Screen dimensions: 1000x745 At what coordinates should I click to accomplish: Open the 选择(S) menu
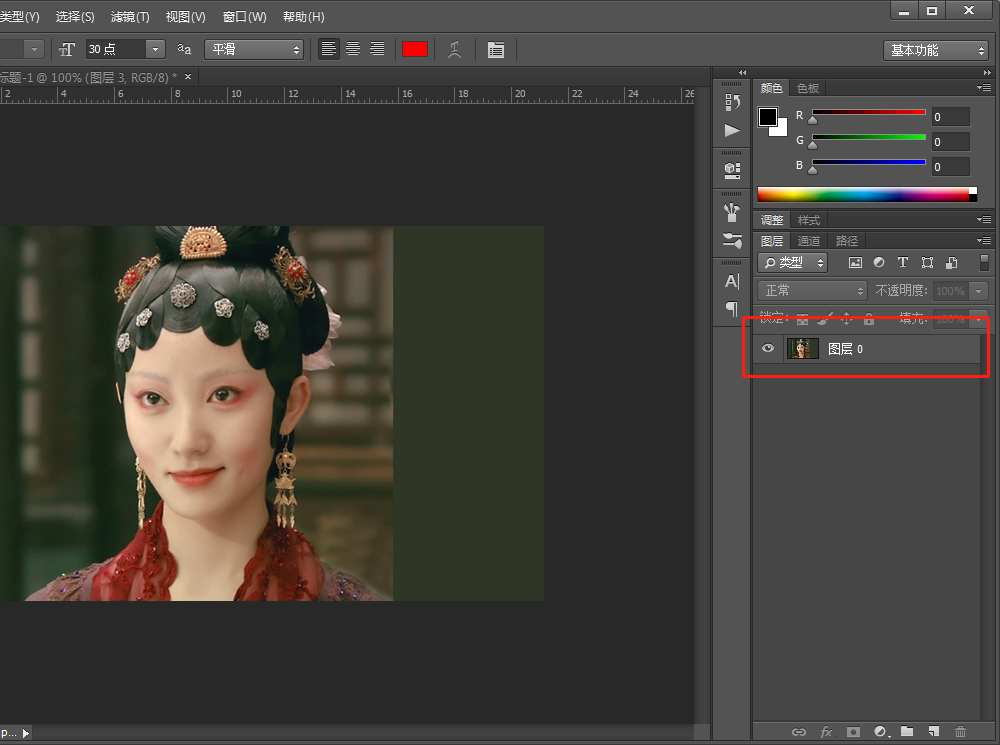[x=75, y=17]
